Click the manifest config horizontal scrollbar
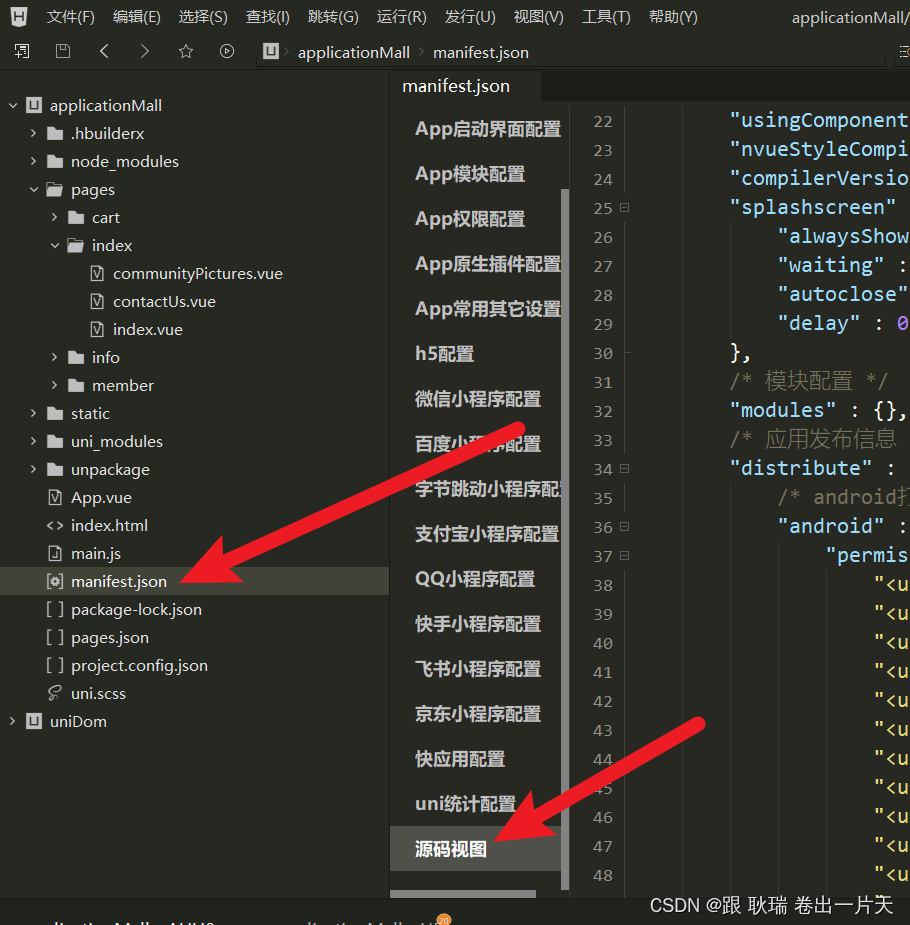This screenshot has width=910, height=925. [463, 893]
